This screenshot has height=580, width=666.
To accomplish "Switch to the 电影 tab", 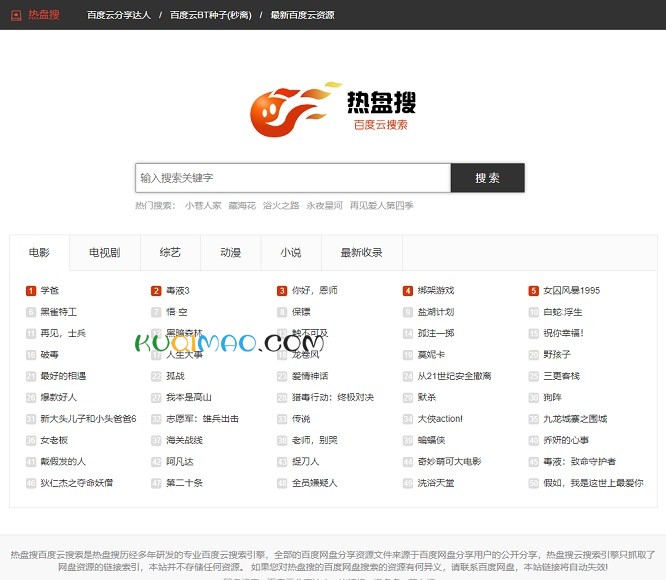I will 39,253.
